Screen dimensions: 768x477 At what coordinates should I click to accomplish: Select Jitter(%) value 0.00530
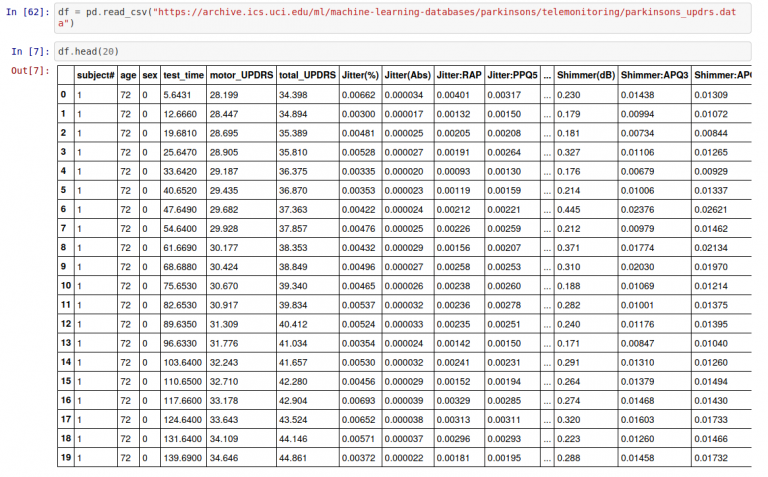(x=358, y=362)
